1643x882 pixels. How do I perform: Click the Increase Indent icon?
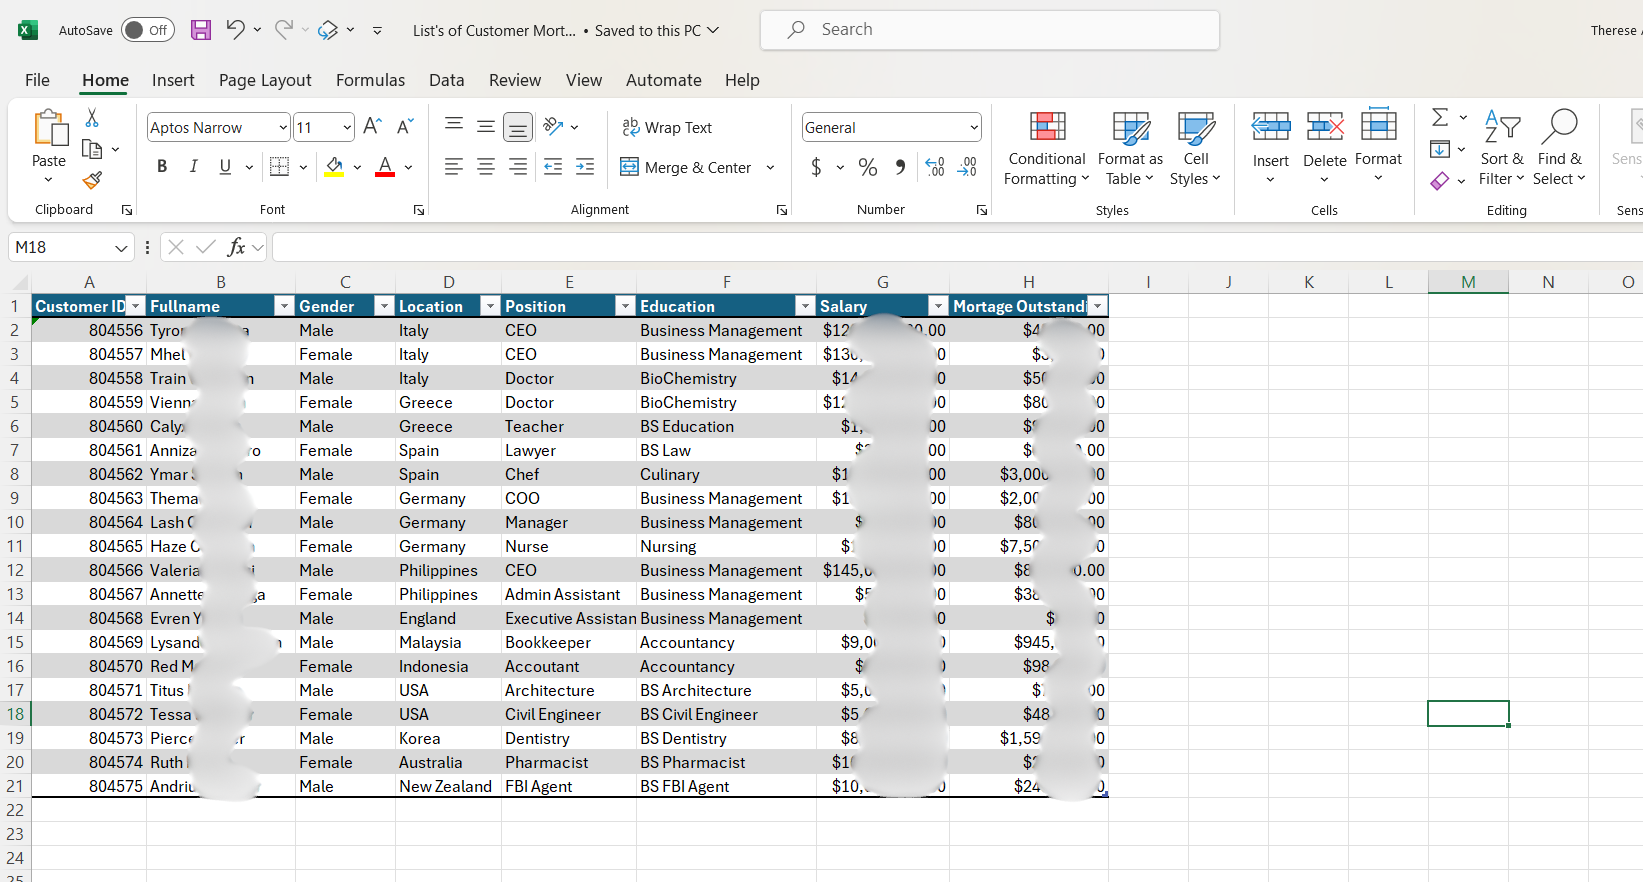pos(585,167)
